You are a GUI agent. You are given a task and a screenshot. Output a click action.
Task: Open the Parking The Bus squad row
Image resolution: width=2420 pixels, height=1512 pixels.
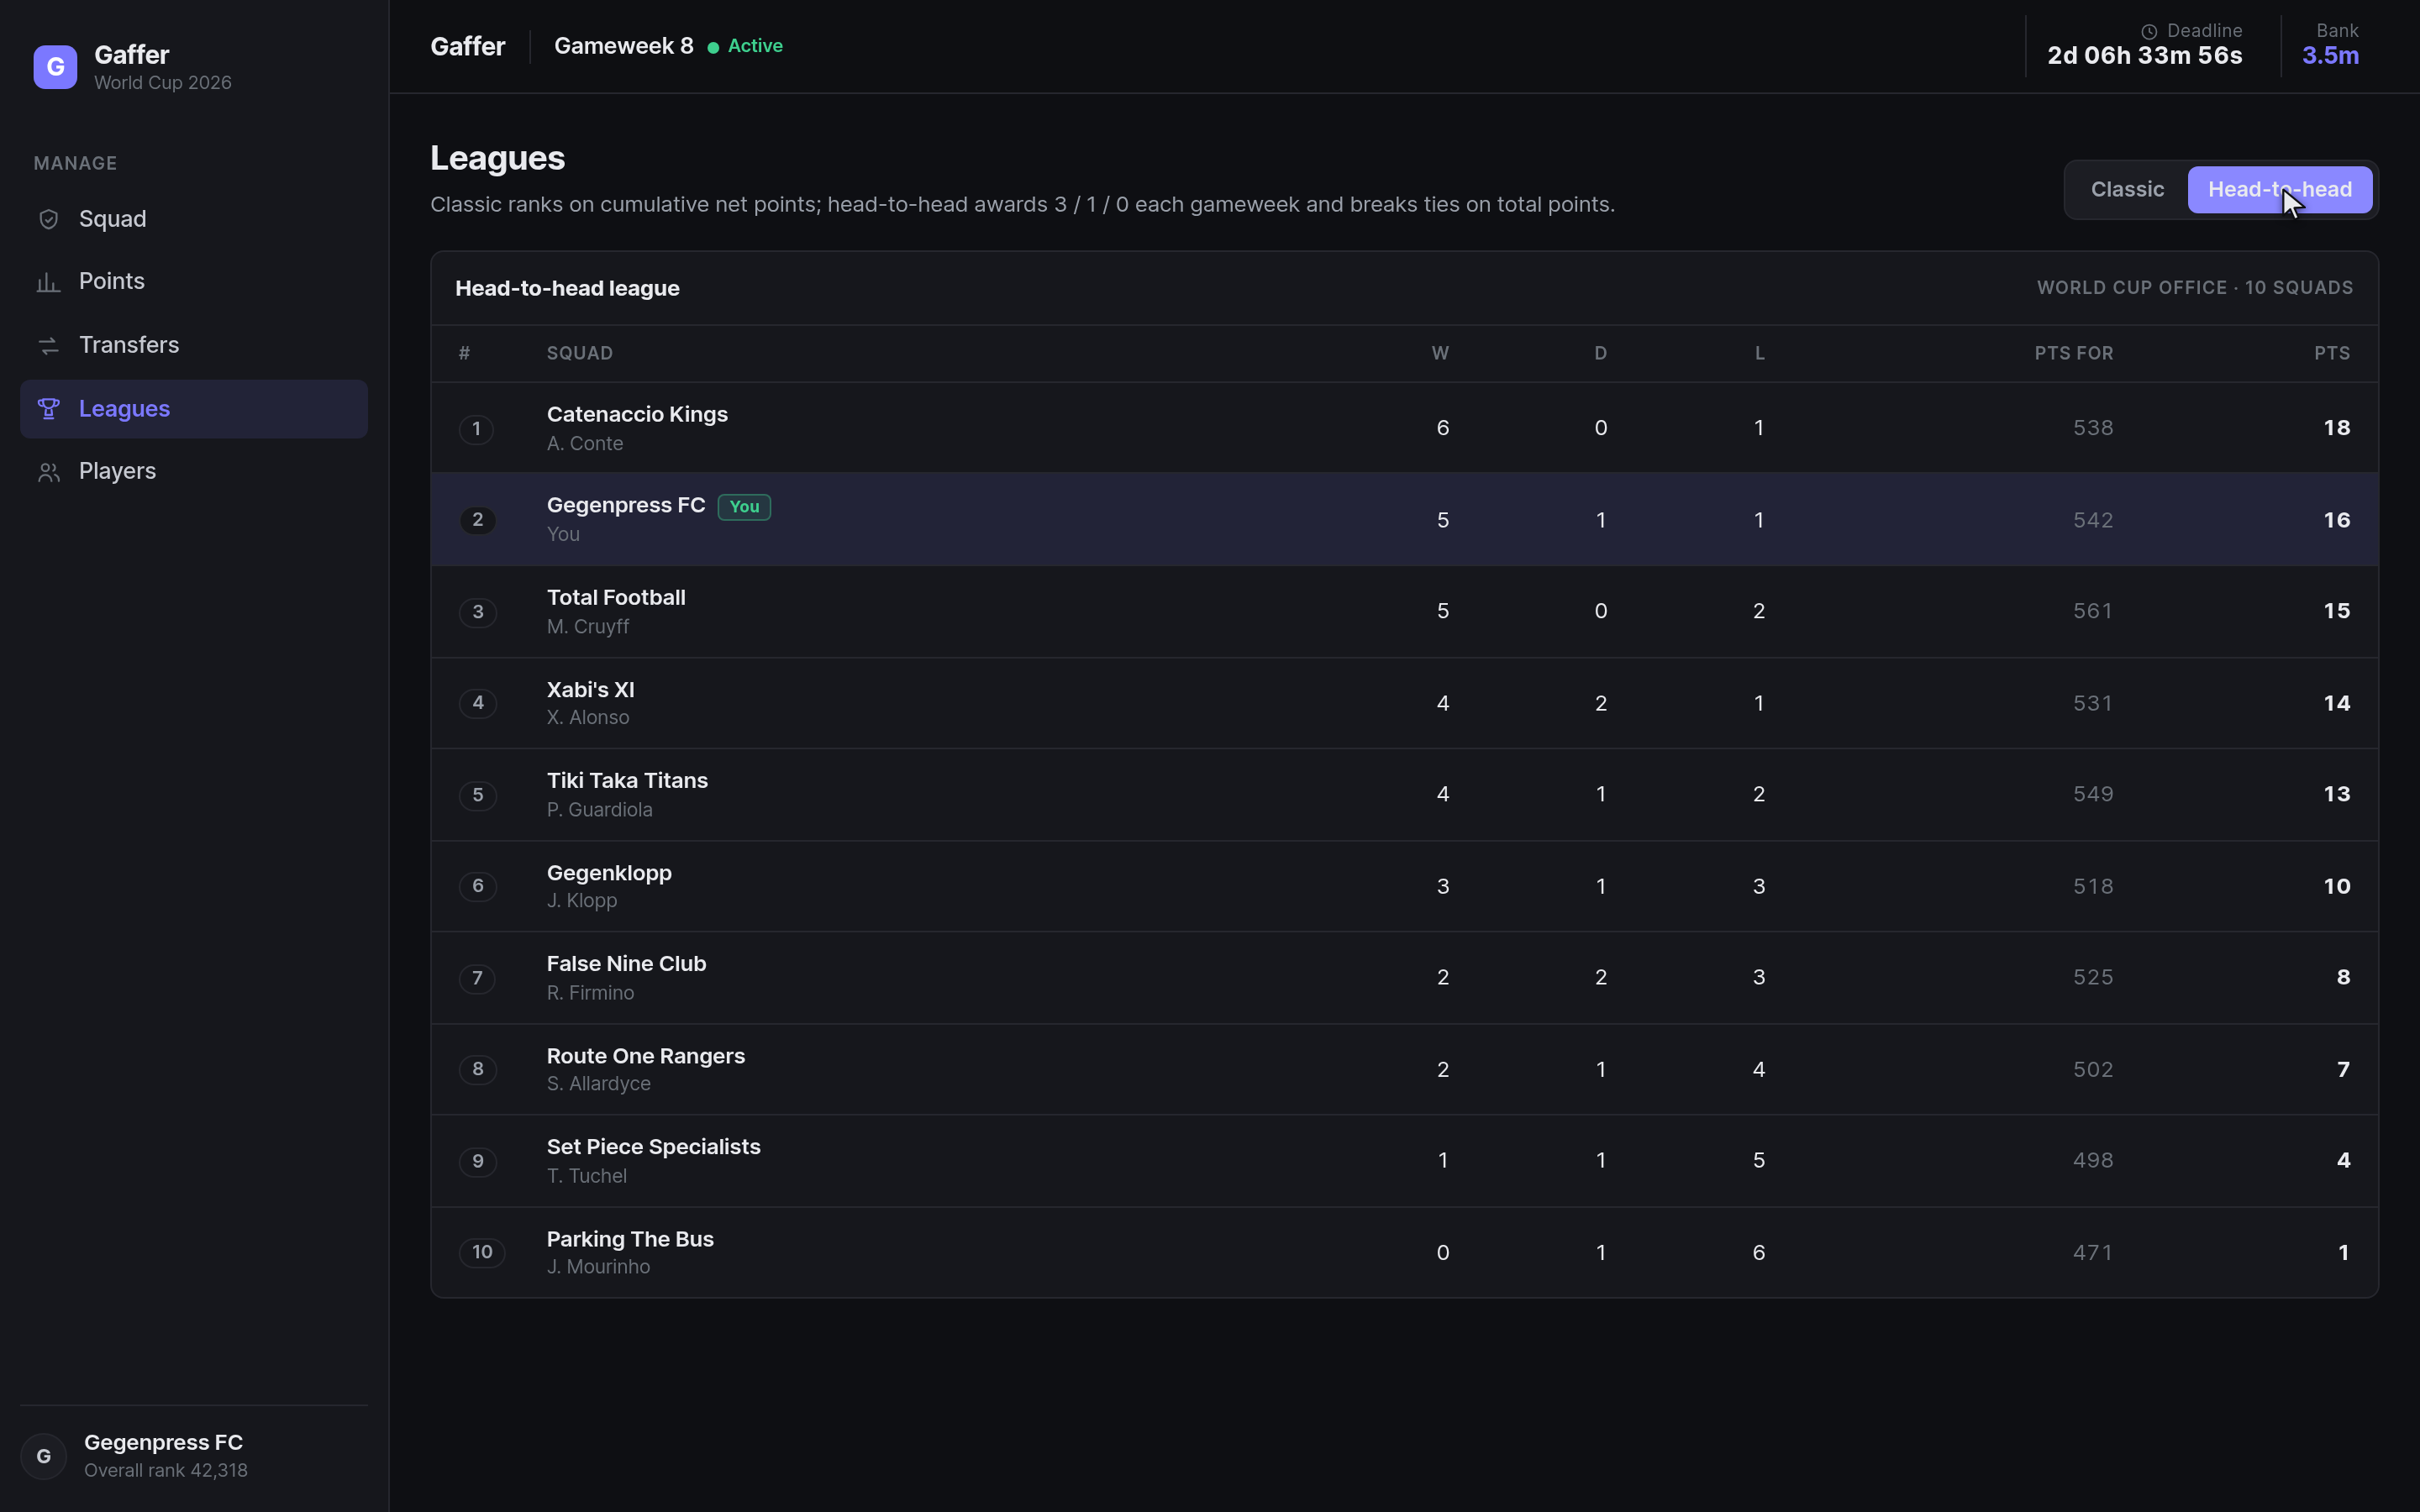pyautogui.click(x=1404, y=1252)
